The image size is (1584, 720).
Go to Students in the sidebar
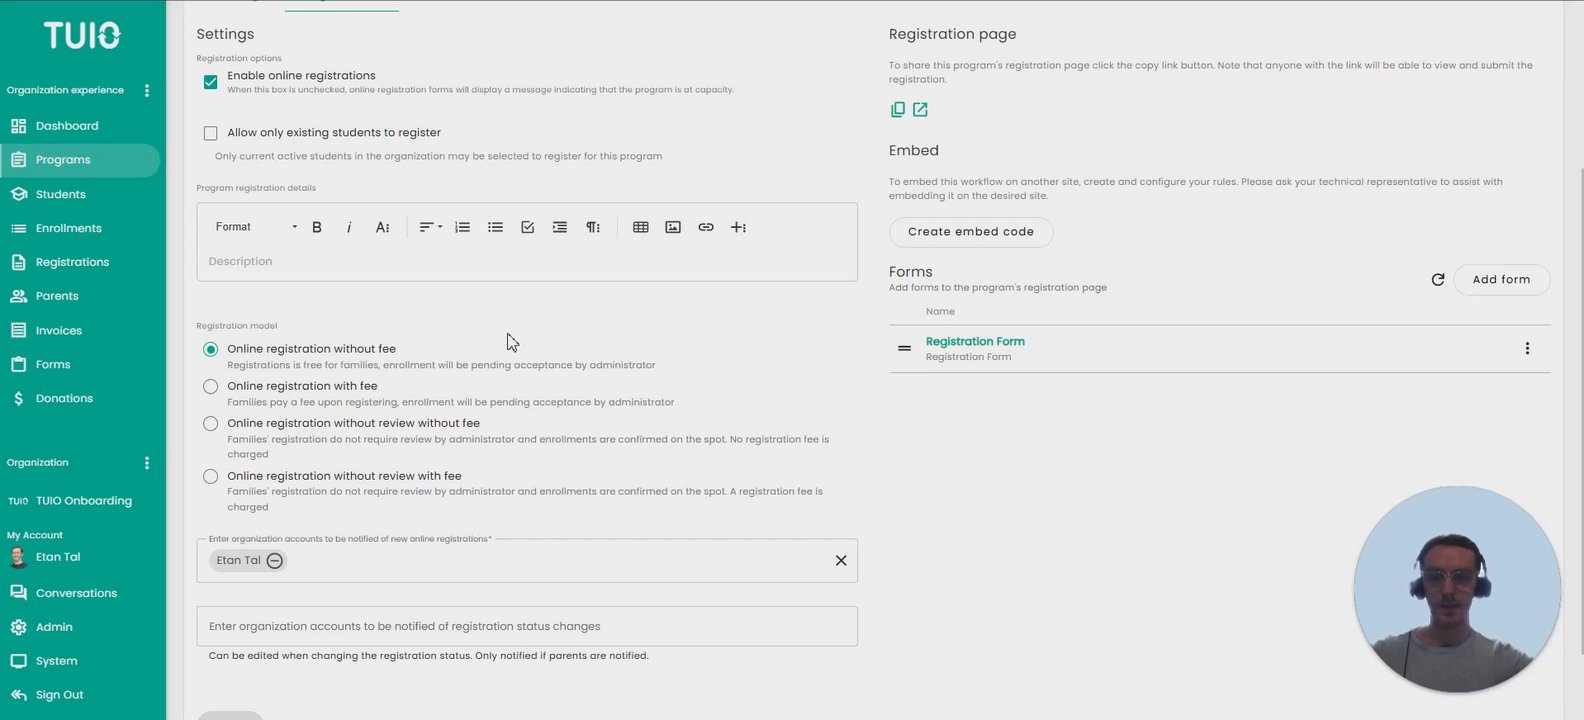point(60,194)
